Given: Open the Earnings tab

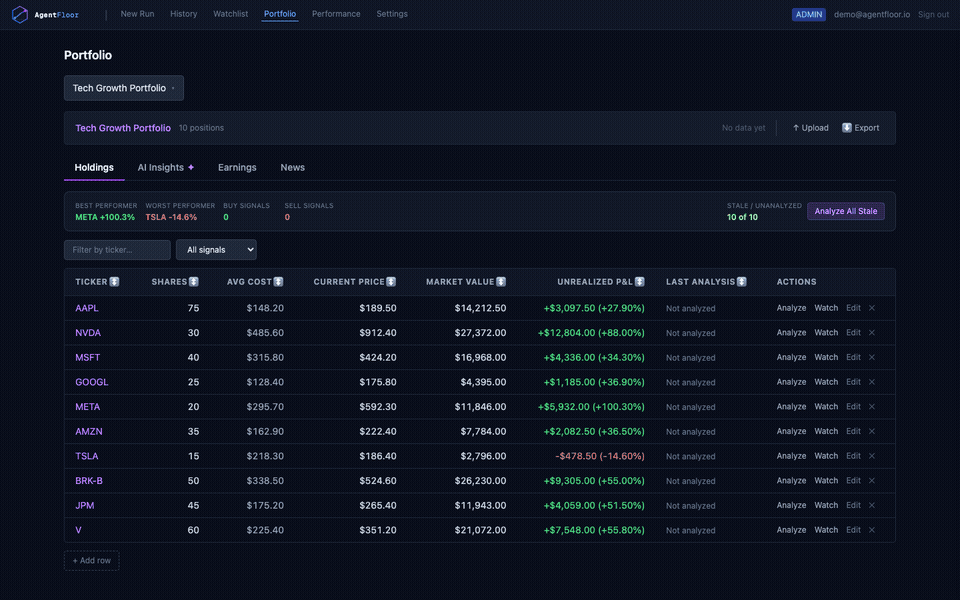Looking at the screenshot, I should click(x=237, y=167).
